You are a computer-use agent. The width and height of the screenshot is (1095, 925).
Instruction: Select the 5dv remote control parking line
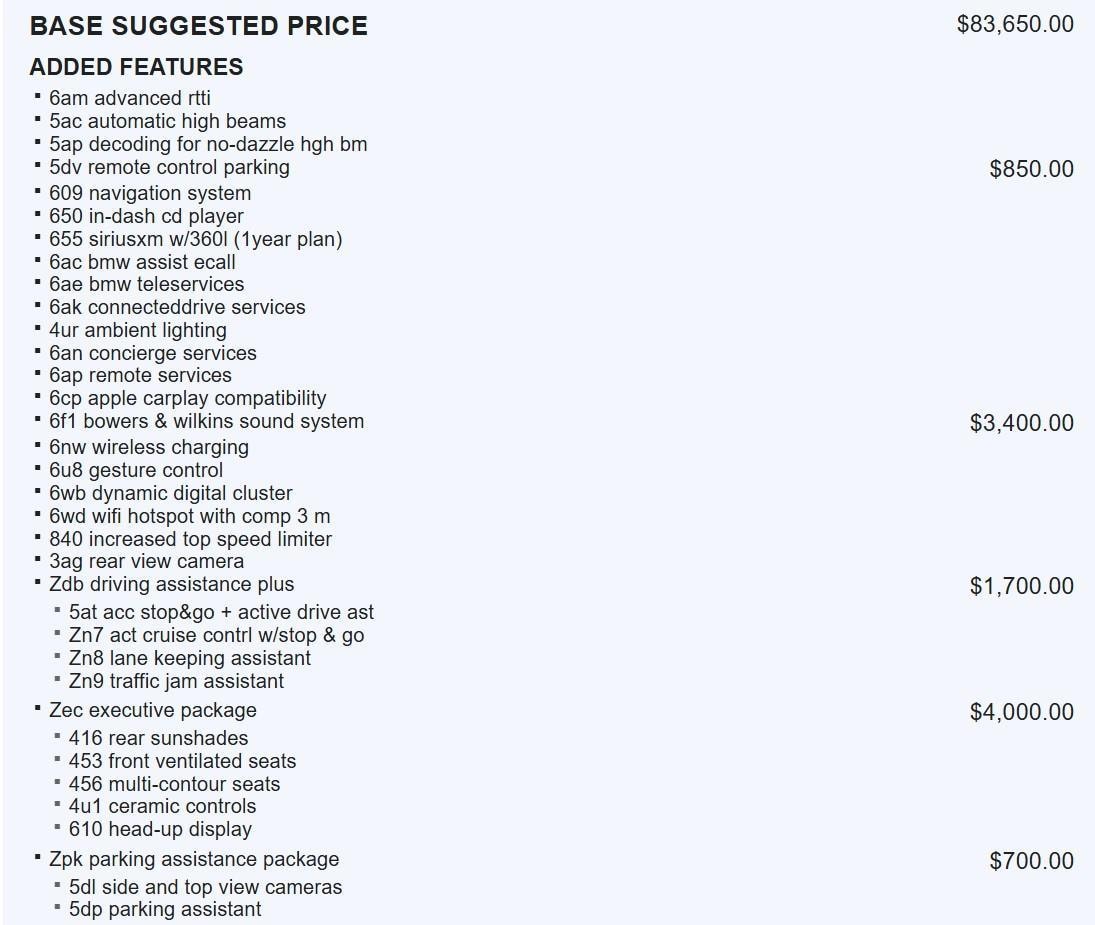169,167
